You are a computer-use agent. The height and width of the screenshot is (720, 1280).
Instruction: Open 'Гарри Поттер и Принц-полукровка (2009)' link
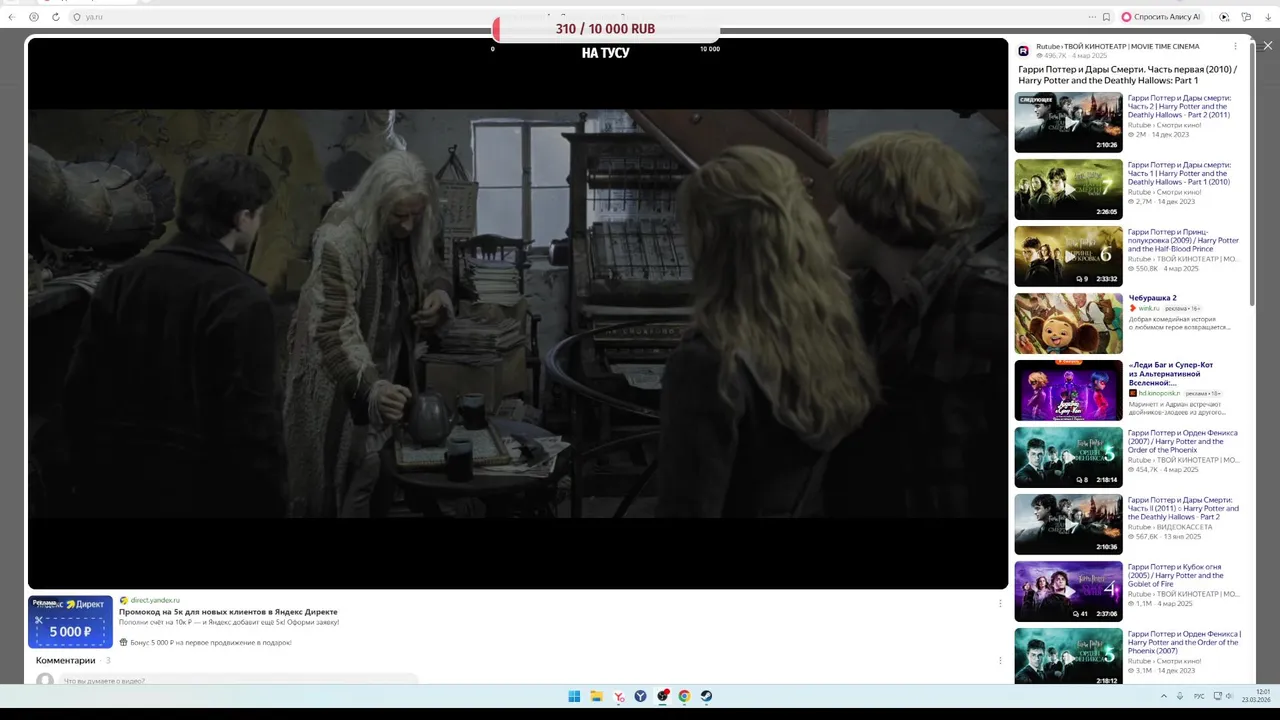1183,241
